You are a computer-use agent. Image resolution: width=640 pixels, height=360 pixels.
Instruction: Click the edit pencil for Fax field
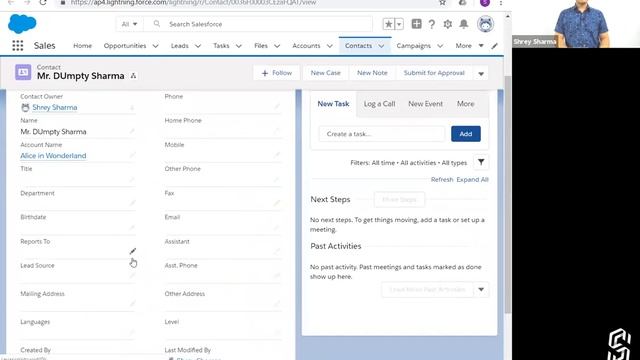(x=277, y=203)
